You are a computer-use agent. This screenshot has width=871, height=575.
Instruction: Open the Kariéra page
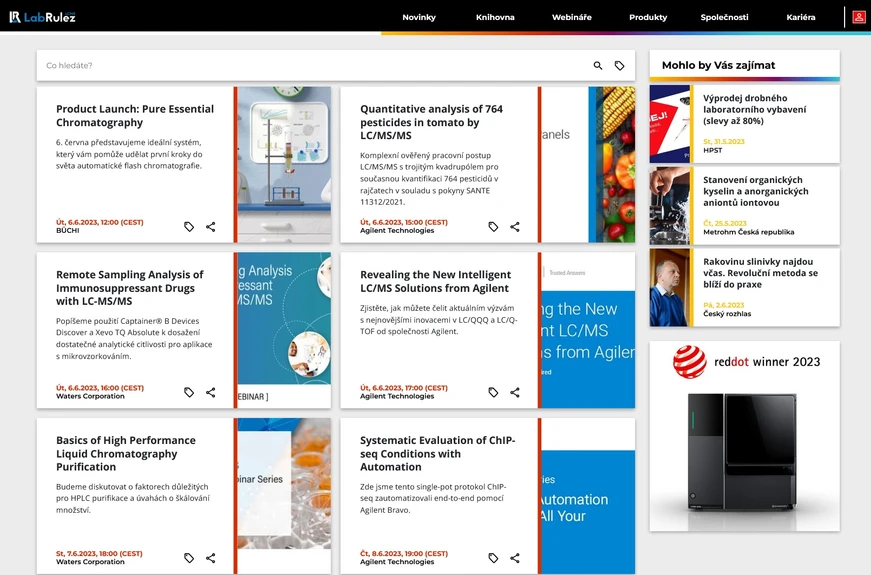[x=800, y=17]
